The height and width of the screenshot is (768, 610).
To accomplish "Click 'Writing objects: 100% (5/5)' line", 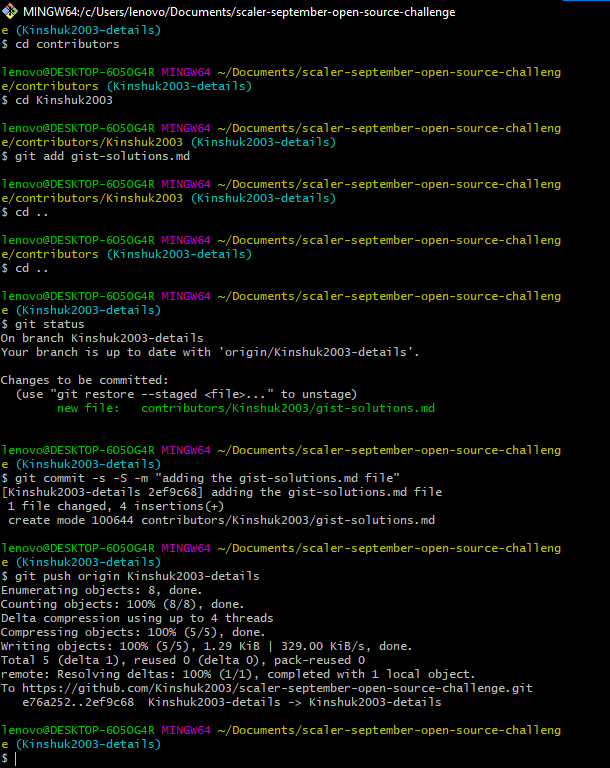I will 207,646.
